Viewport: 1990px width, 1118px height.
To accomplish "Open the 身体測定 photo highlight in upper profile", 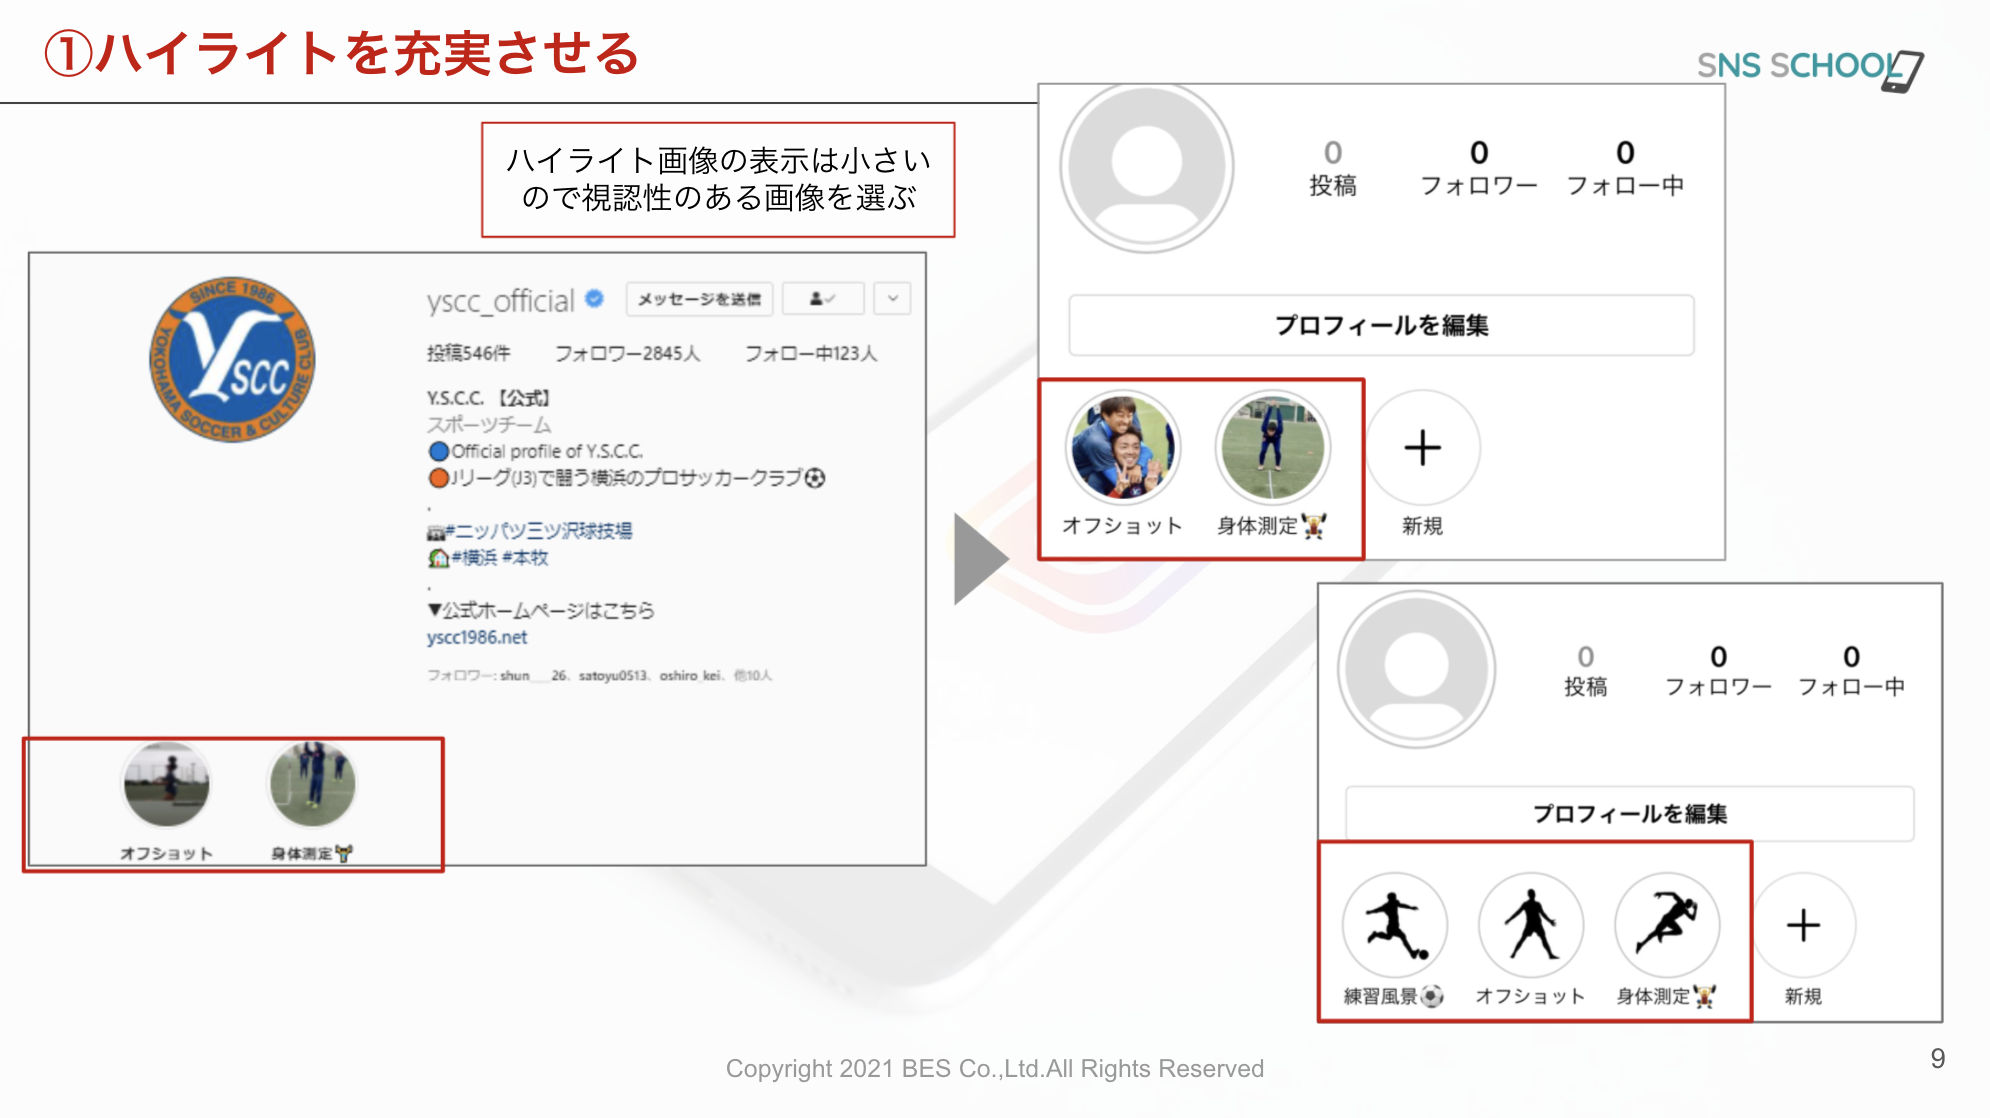I will coord(1271,448).
